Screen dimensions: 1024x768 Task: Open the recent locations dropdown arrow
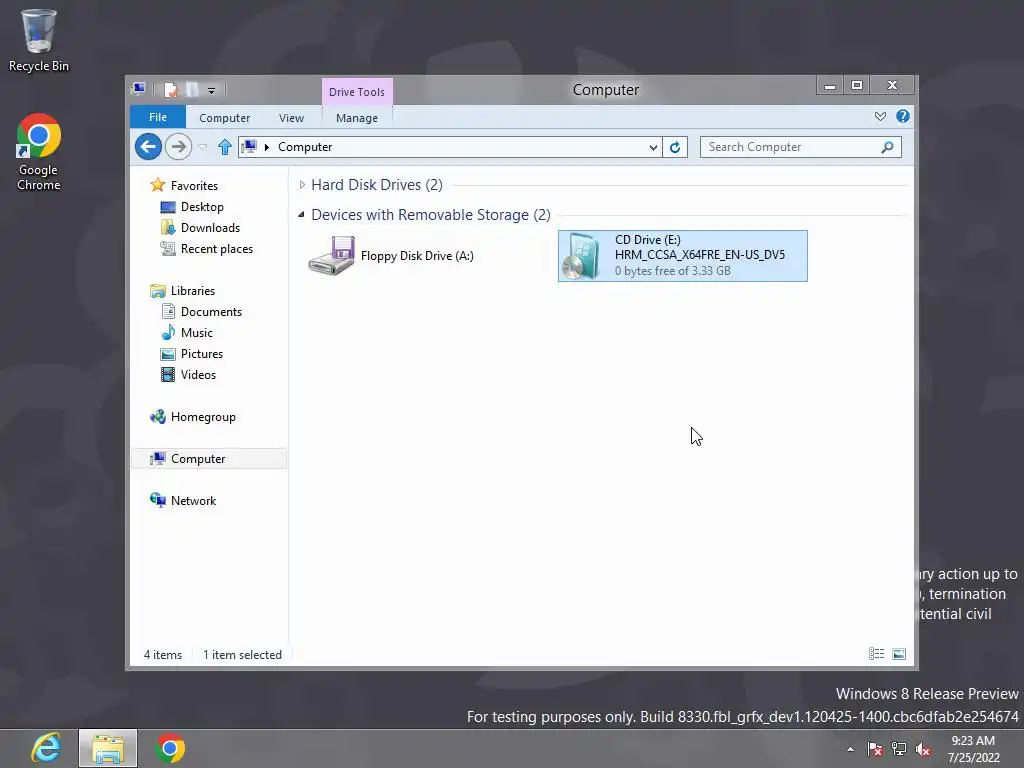pyautogui.click(x=202, y=147)
